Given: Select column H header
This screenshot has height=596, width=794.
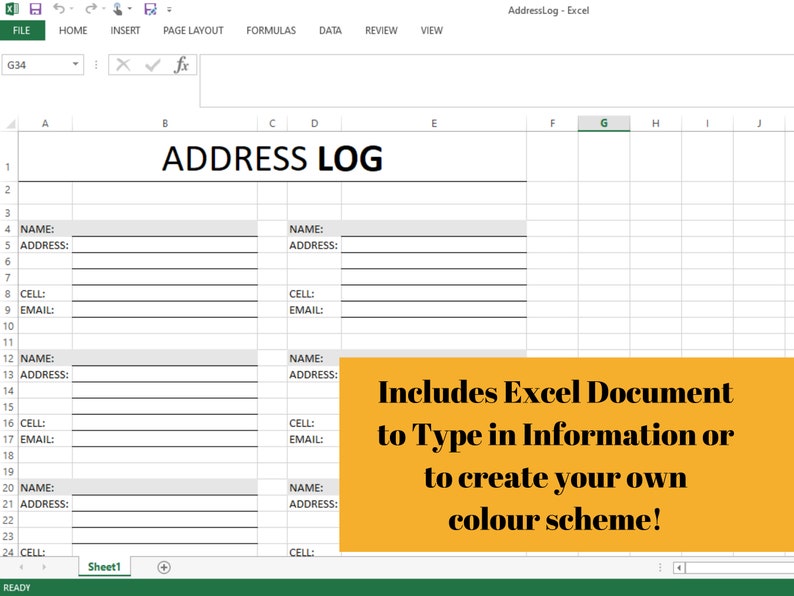Looking at the screenshot, I should [x=656, y=124].
